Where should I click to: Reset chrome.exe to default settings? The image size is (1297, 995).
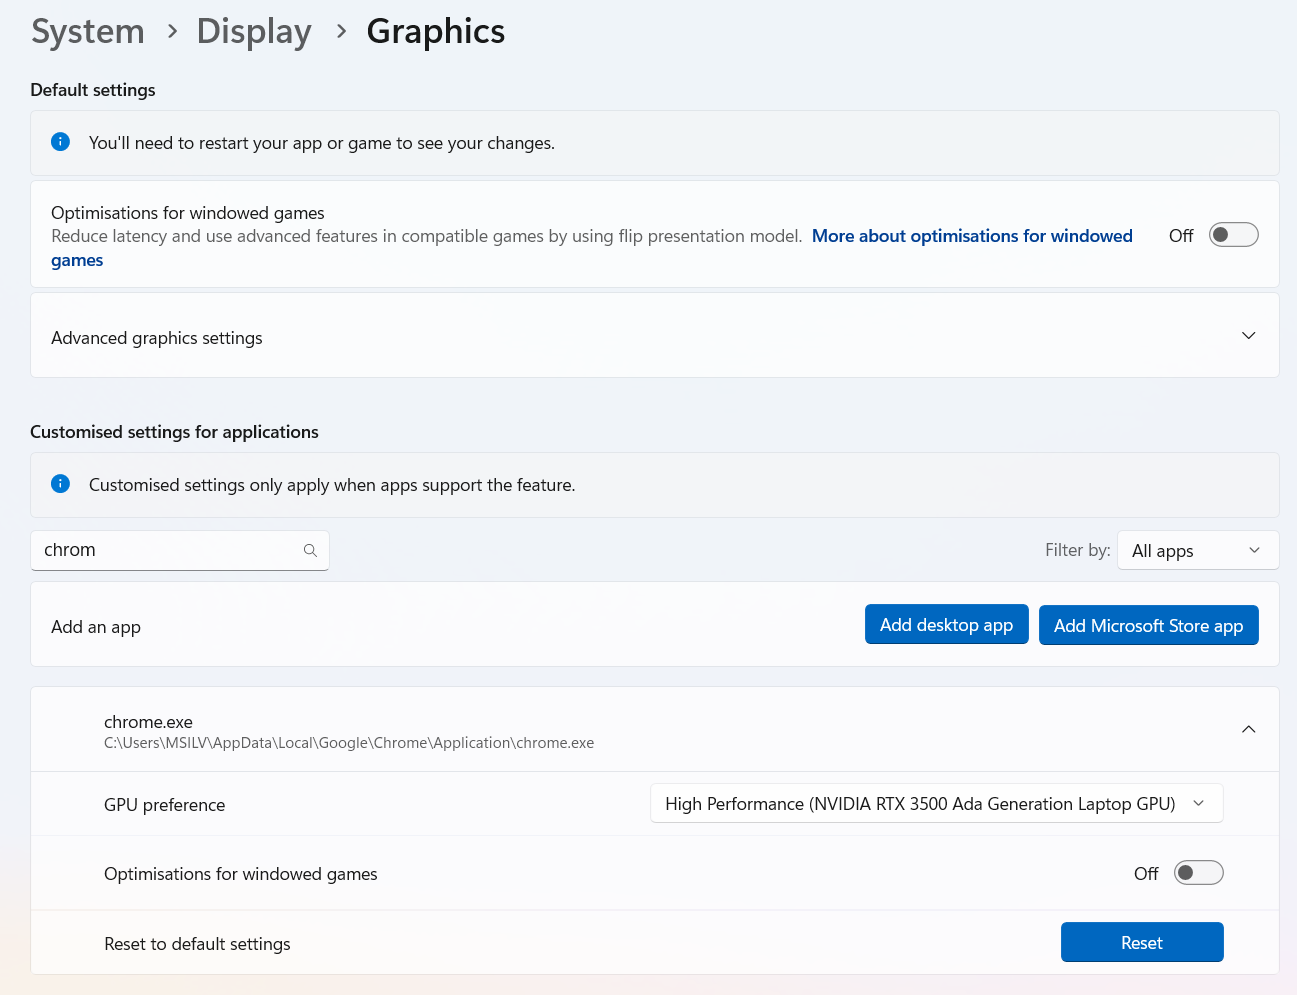pos(1141,943)
